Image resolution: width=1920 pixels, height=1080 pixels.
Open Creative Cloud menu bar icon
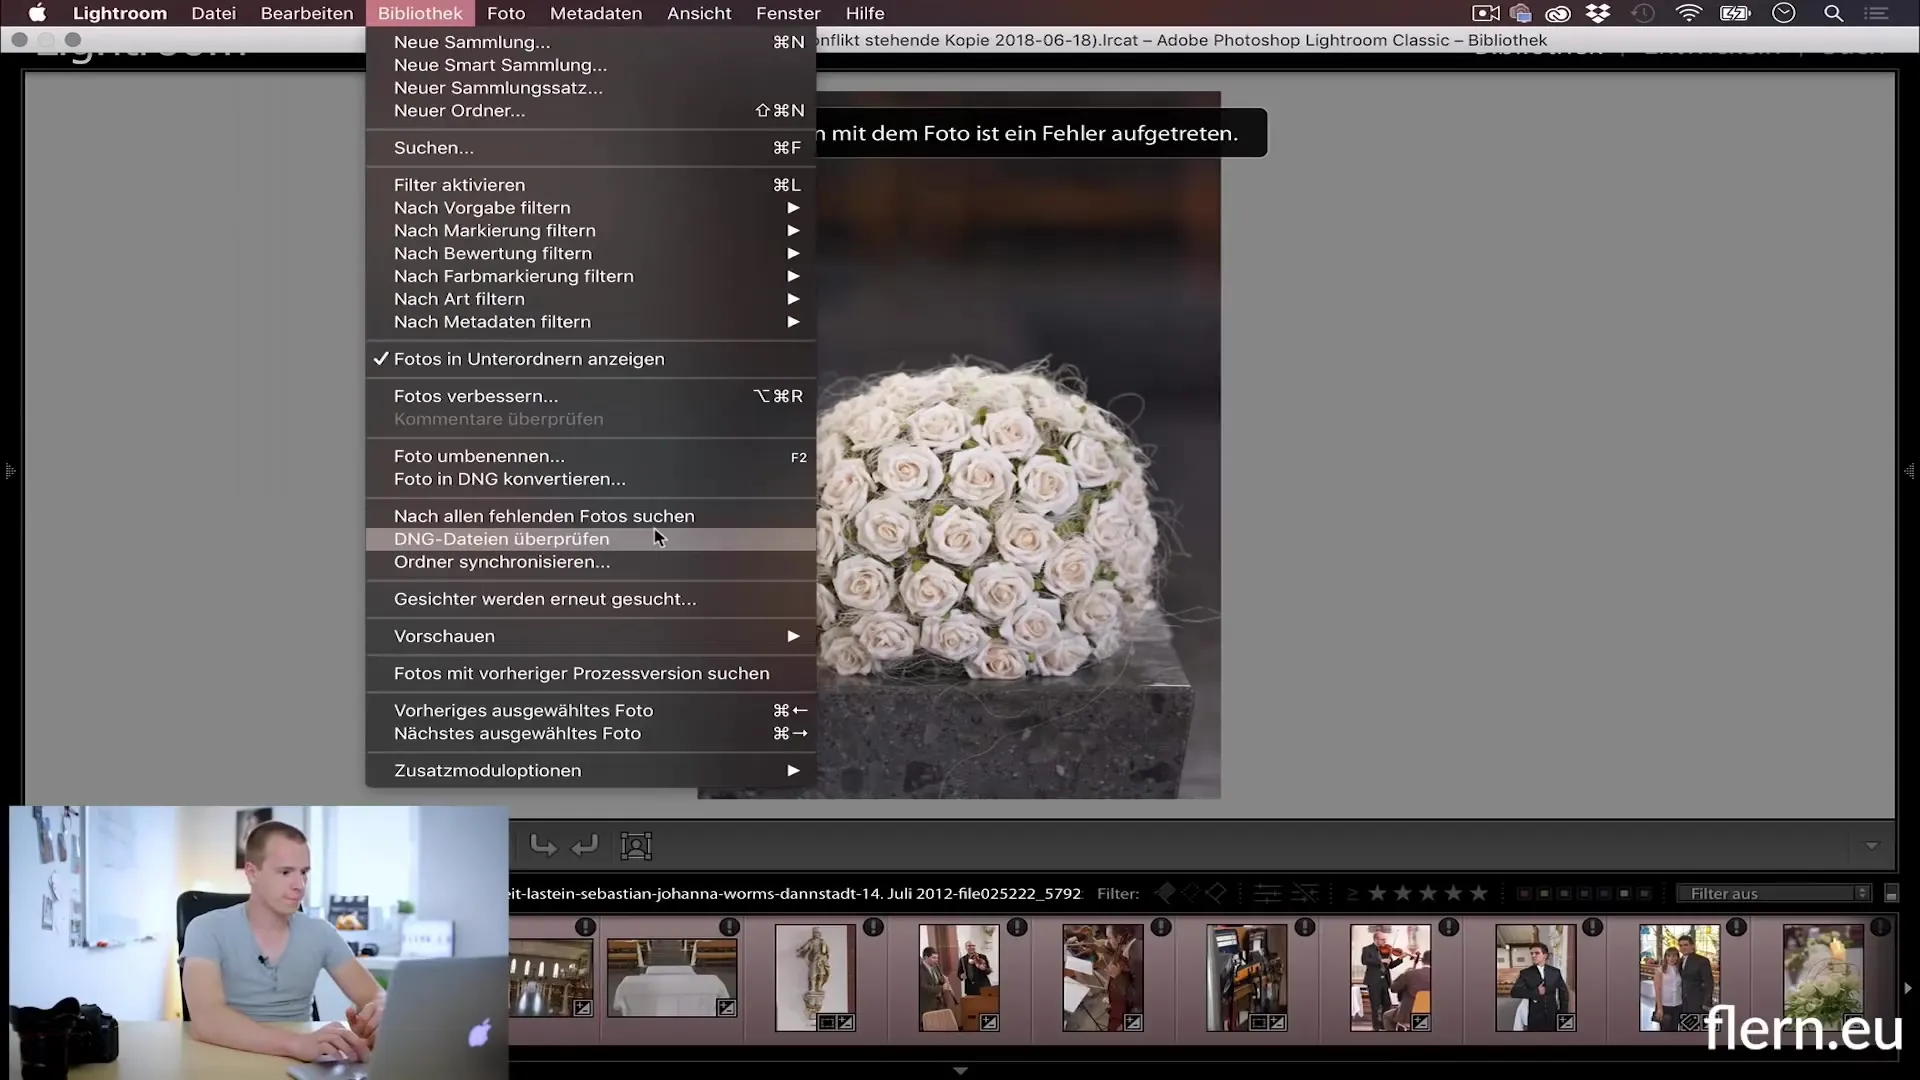click(x=1558, y=13)
